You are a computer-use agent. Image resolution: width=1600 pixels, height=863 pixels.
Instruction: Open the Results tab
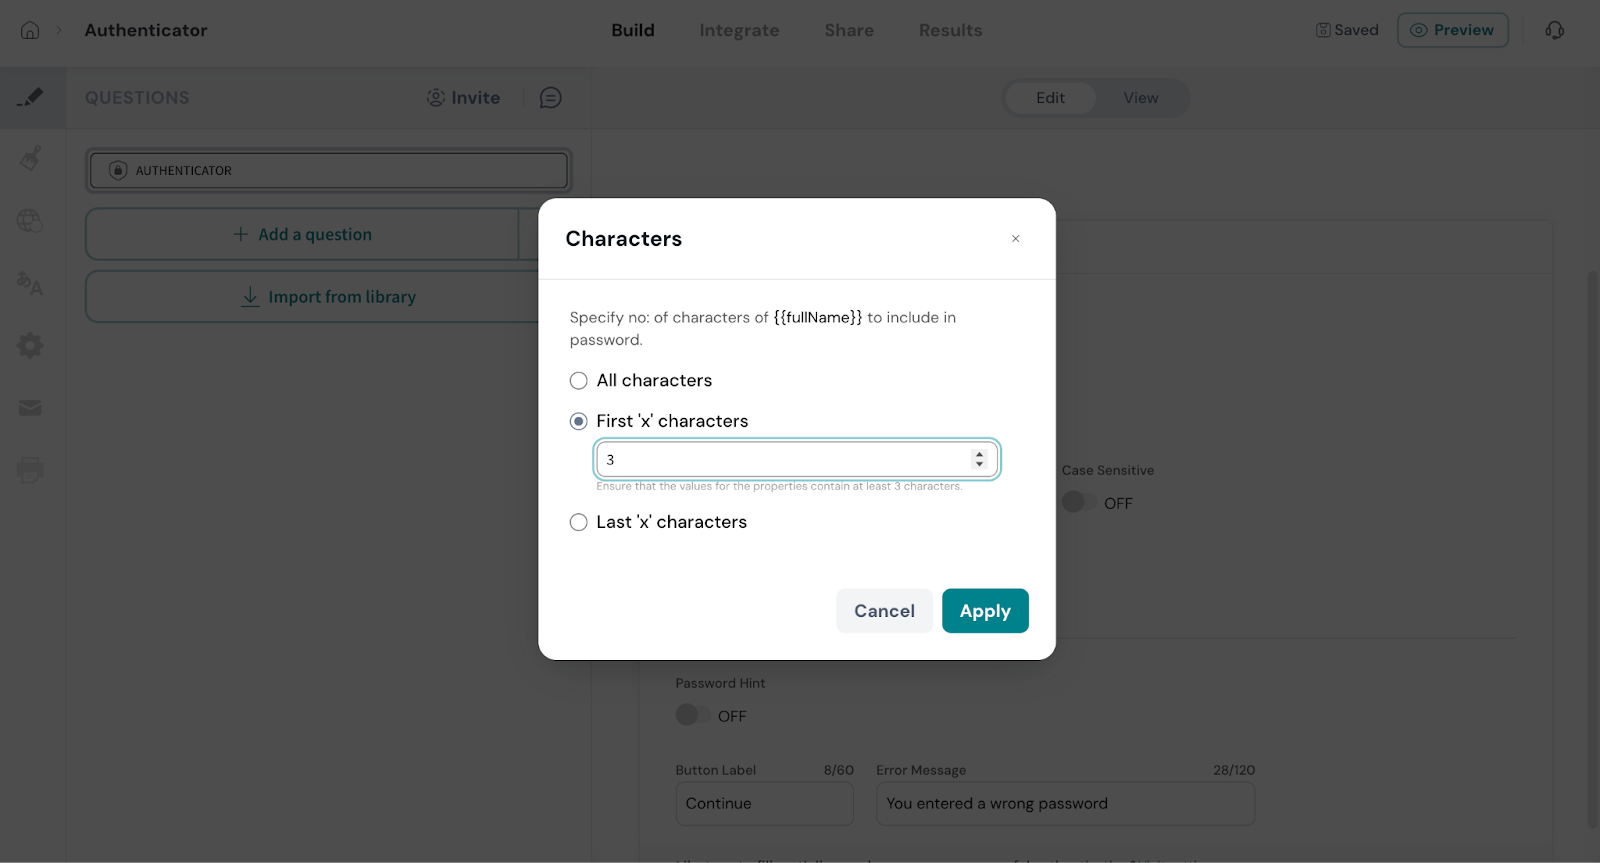click(x=950, y=30)
